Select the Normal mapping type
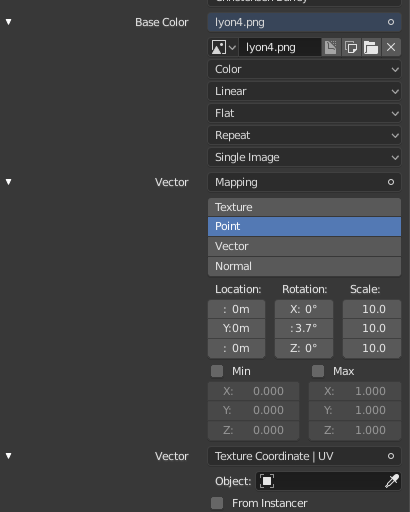410x512 pixels. coord(304,266)
